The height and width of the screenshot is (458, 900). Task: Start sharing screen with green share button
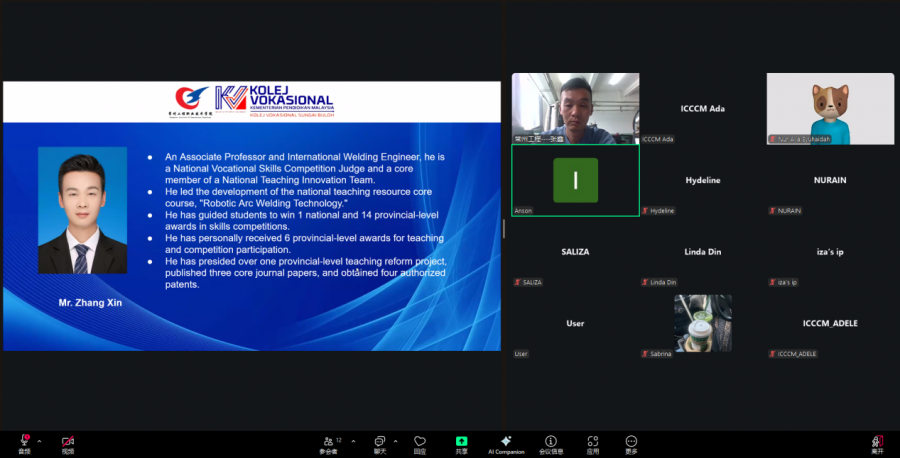pos(461,441)
